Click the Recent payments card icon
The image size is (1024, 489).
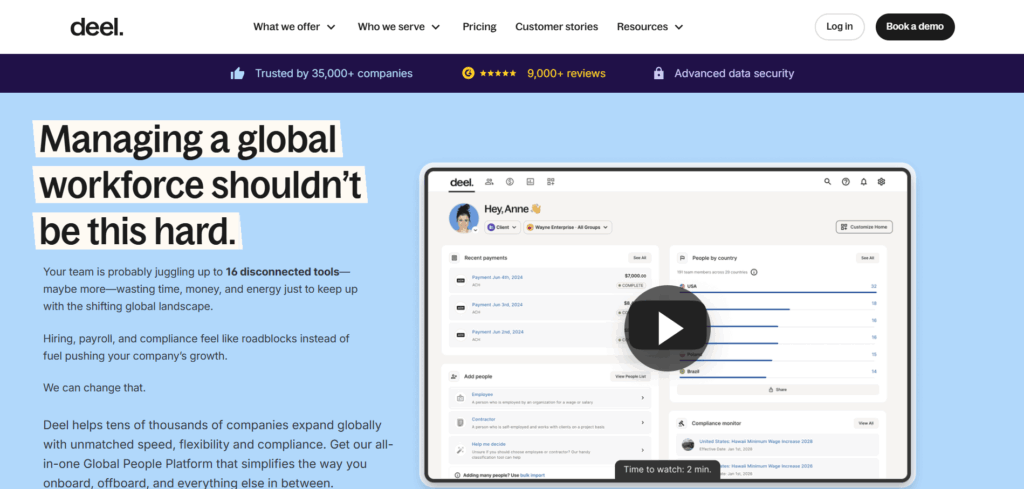pyautogui.click(x=455, y=258)
